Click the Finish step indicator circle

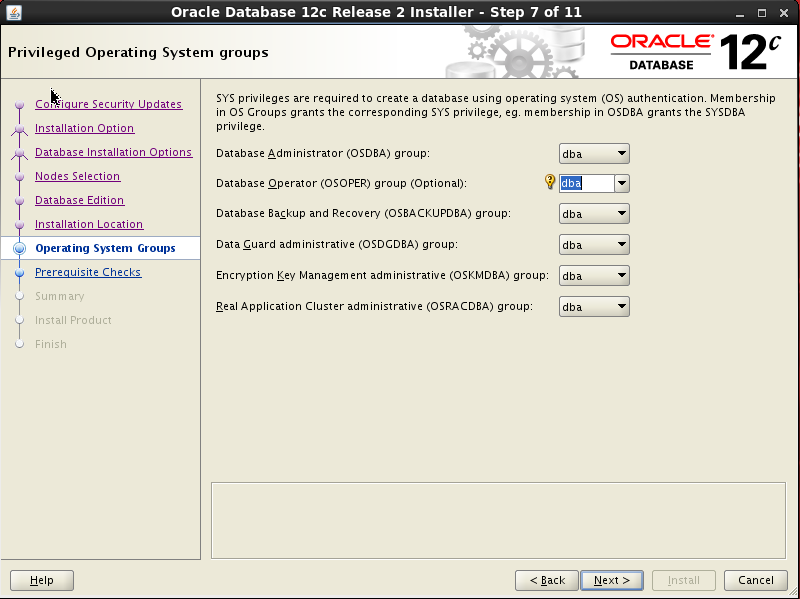coord(20,344)
